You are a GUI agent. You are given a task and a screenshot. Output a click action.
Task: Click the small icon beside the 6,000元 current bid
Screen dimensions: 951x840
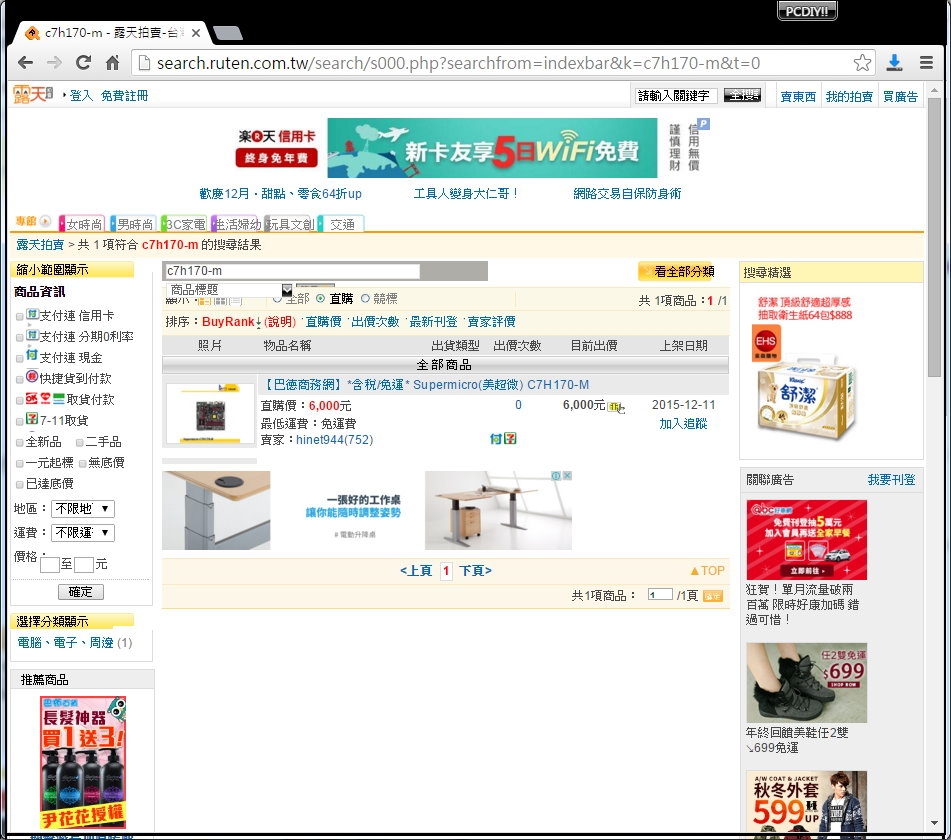tap(614, 406)
